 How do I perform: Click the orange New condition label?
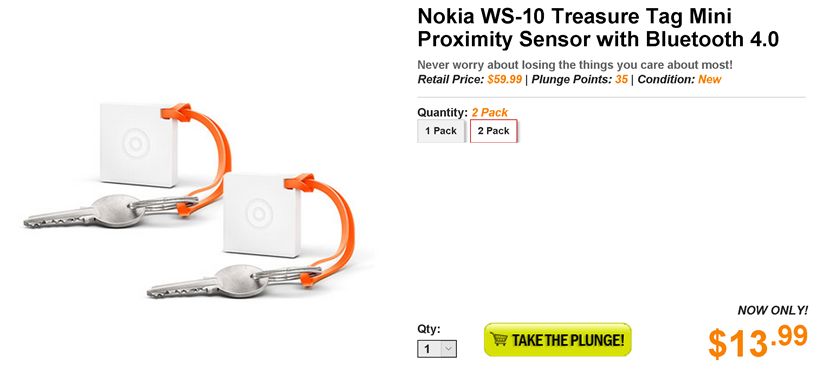710,80
